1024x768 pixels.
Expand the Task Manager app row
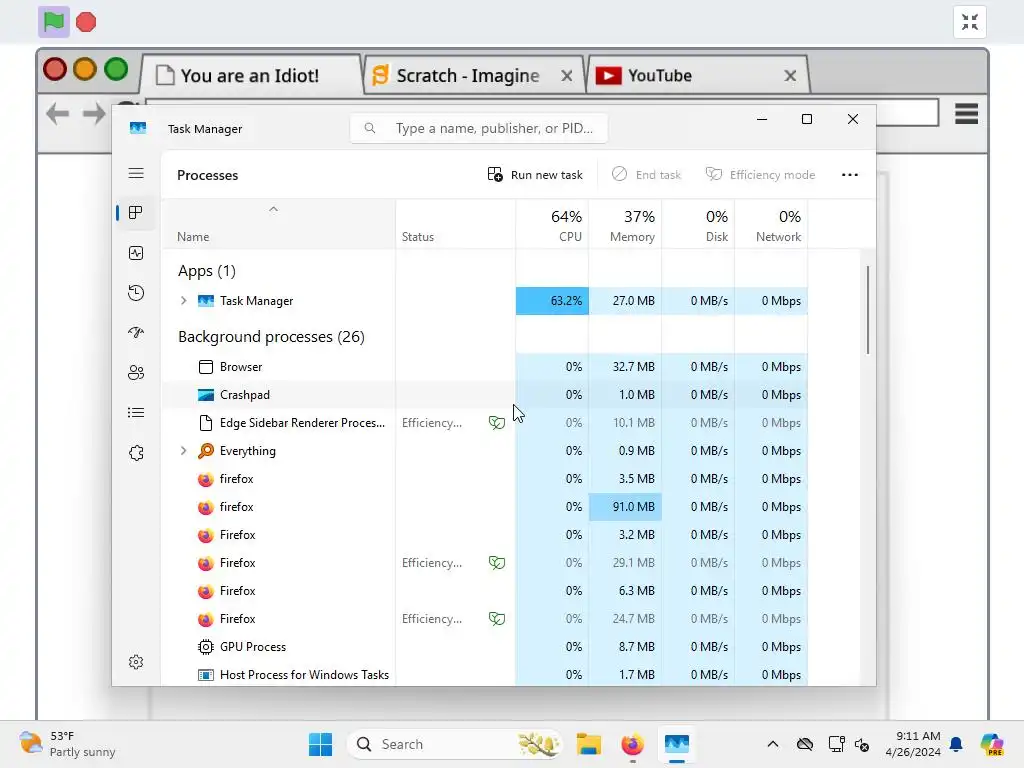tap(184, 300)
